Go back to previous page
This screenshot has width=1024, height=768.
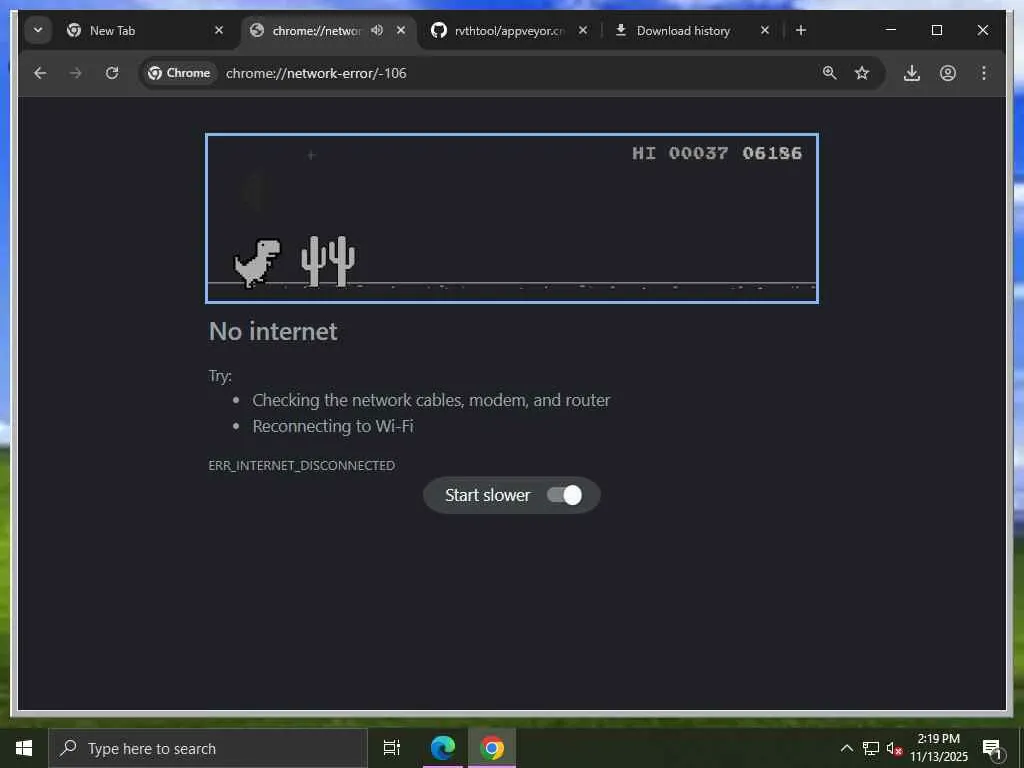(x=40, y=73)
